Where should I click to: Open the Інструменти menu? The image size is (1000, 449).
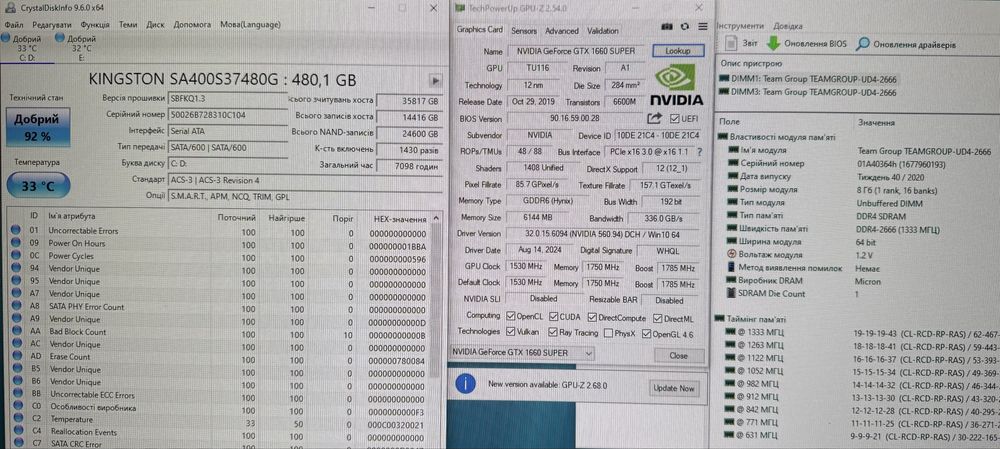(740, 26)
